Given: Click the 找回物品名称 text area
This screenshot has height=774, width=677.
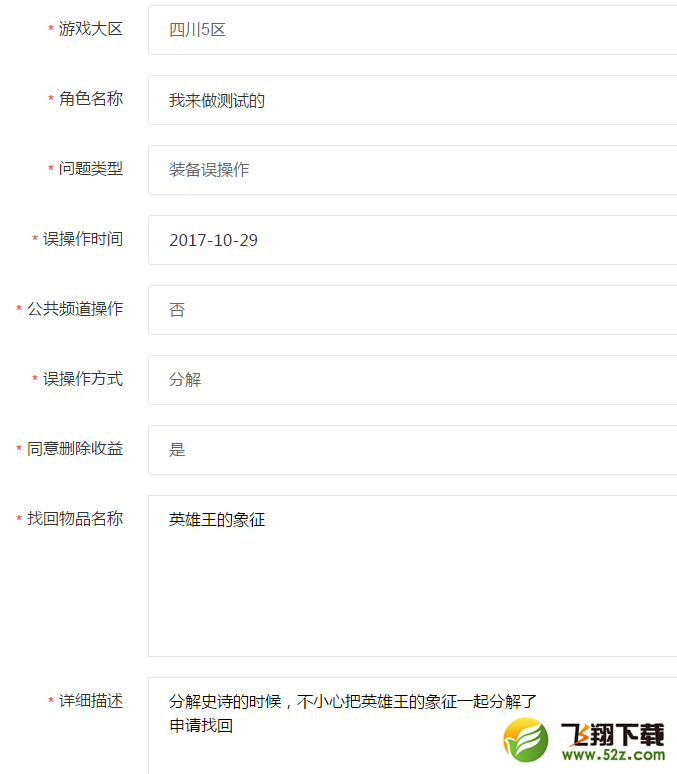Looking at the screenshot, I should [413, 576].
